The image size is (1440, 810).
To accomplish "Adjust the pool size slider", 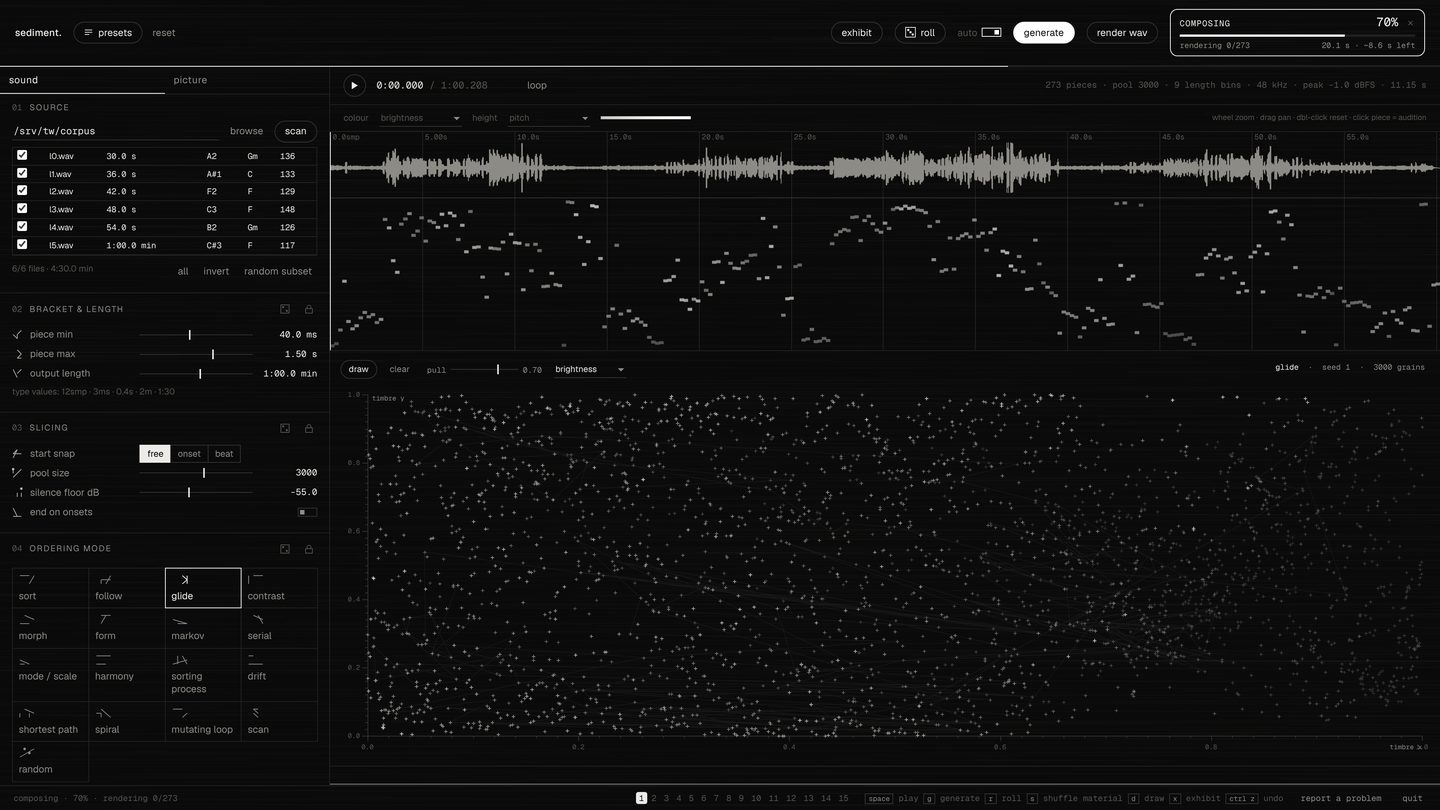I will 196,473.
